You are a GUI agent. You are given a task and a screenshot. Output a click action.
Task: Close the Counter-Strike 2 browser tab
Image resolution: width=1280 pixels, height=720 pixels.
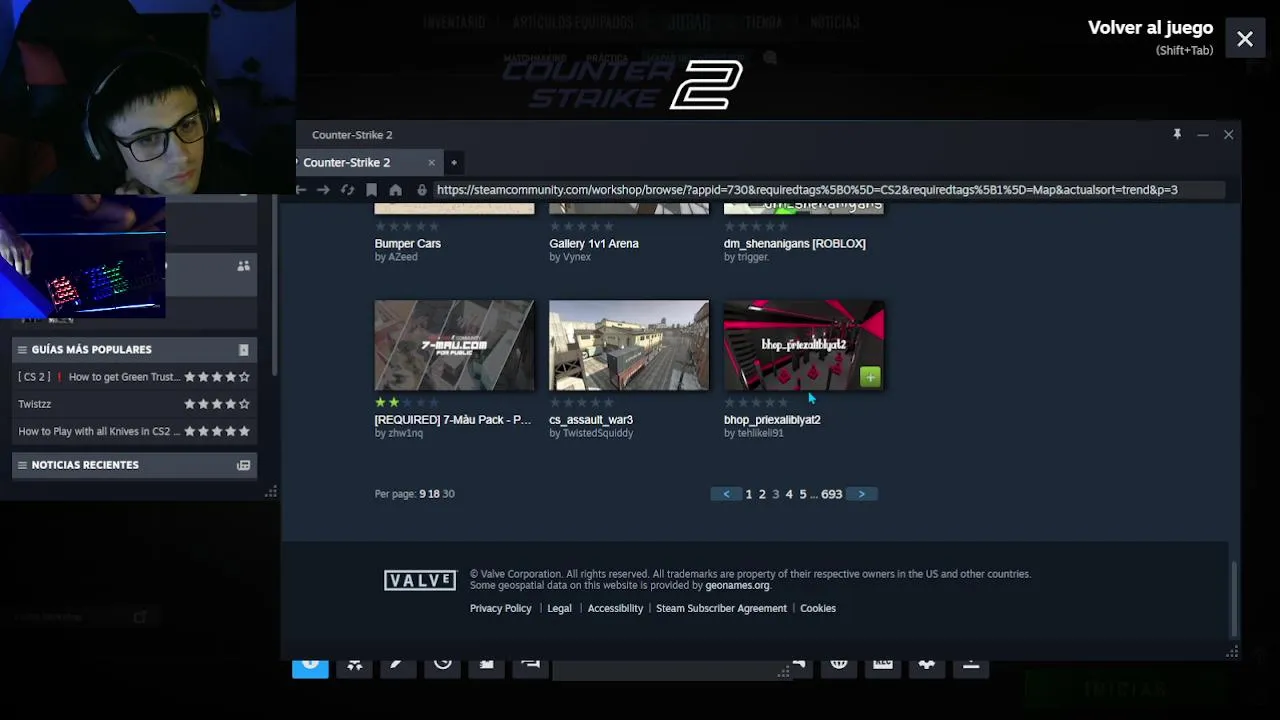tap(431, 162)
